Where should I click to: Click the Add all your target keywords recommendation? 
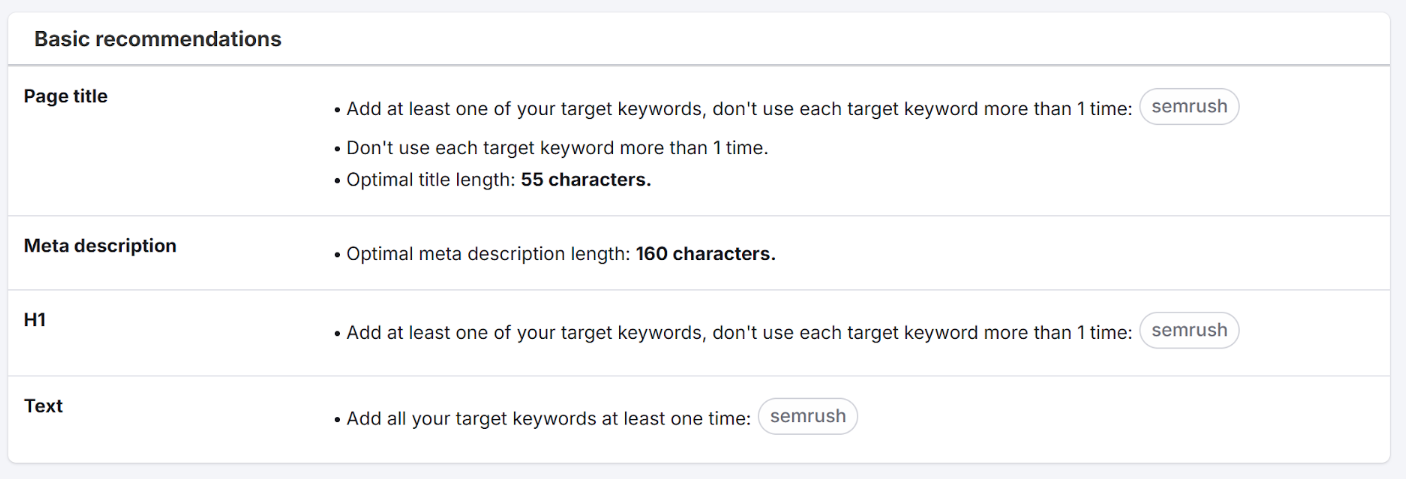(548, 419)
